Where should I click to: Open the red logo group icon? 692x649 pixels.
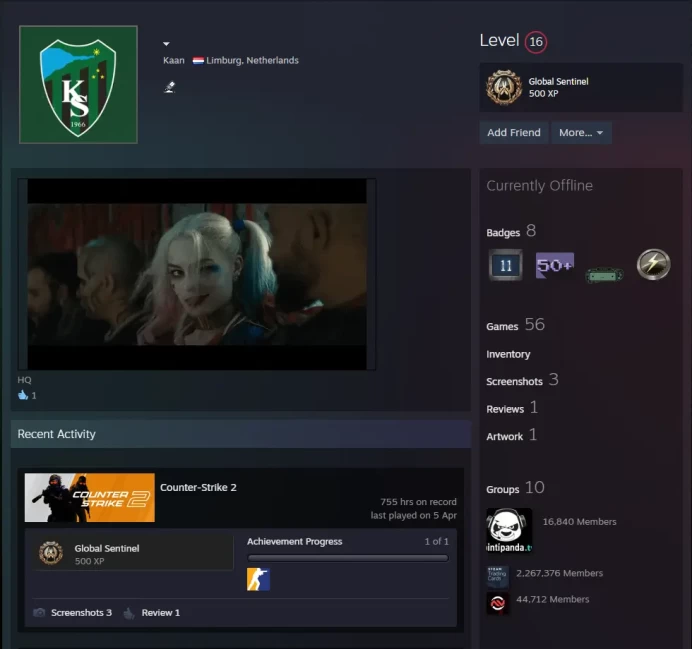point(497,603)
